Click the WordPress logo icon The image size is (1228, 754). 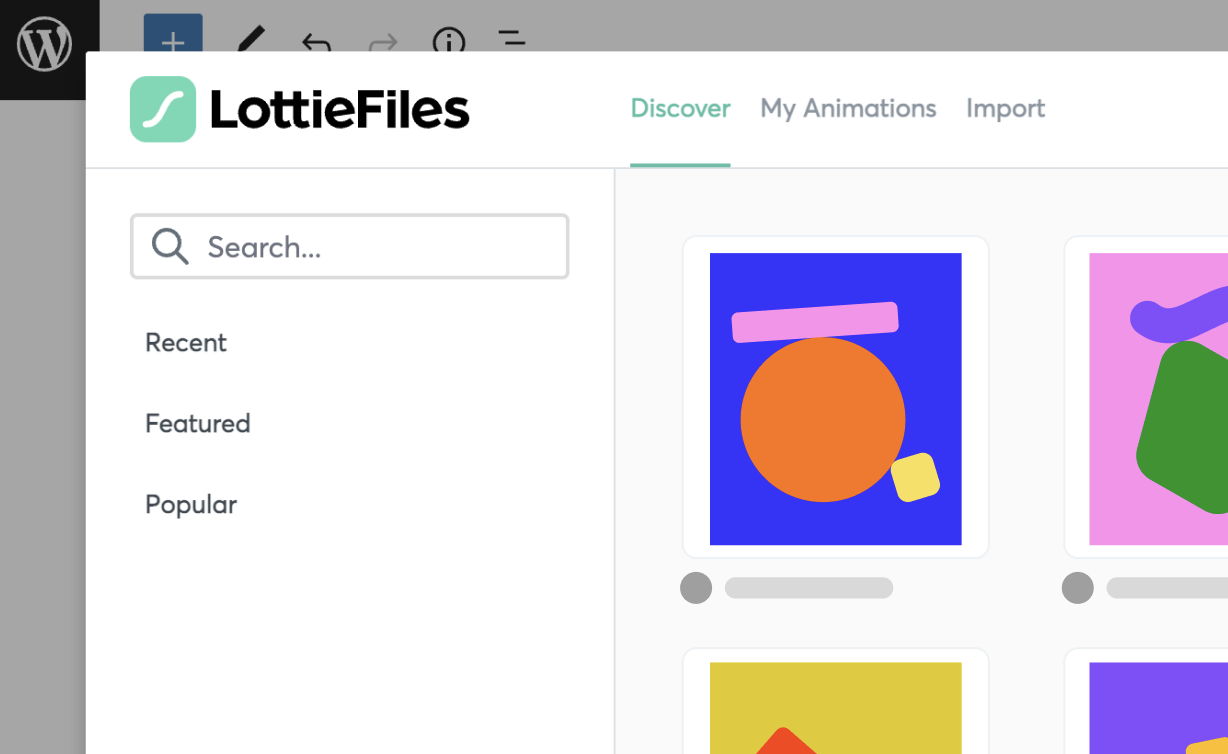[45, 46]
